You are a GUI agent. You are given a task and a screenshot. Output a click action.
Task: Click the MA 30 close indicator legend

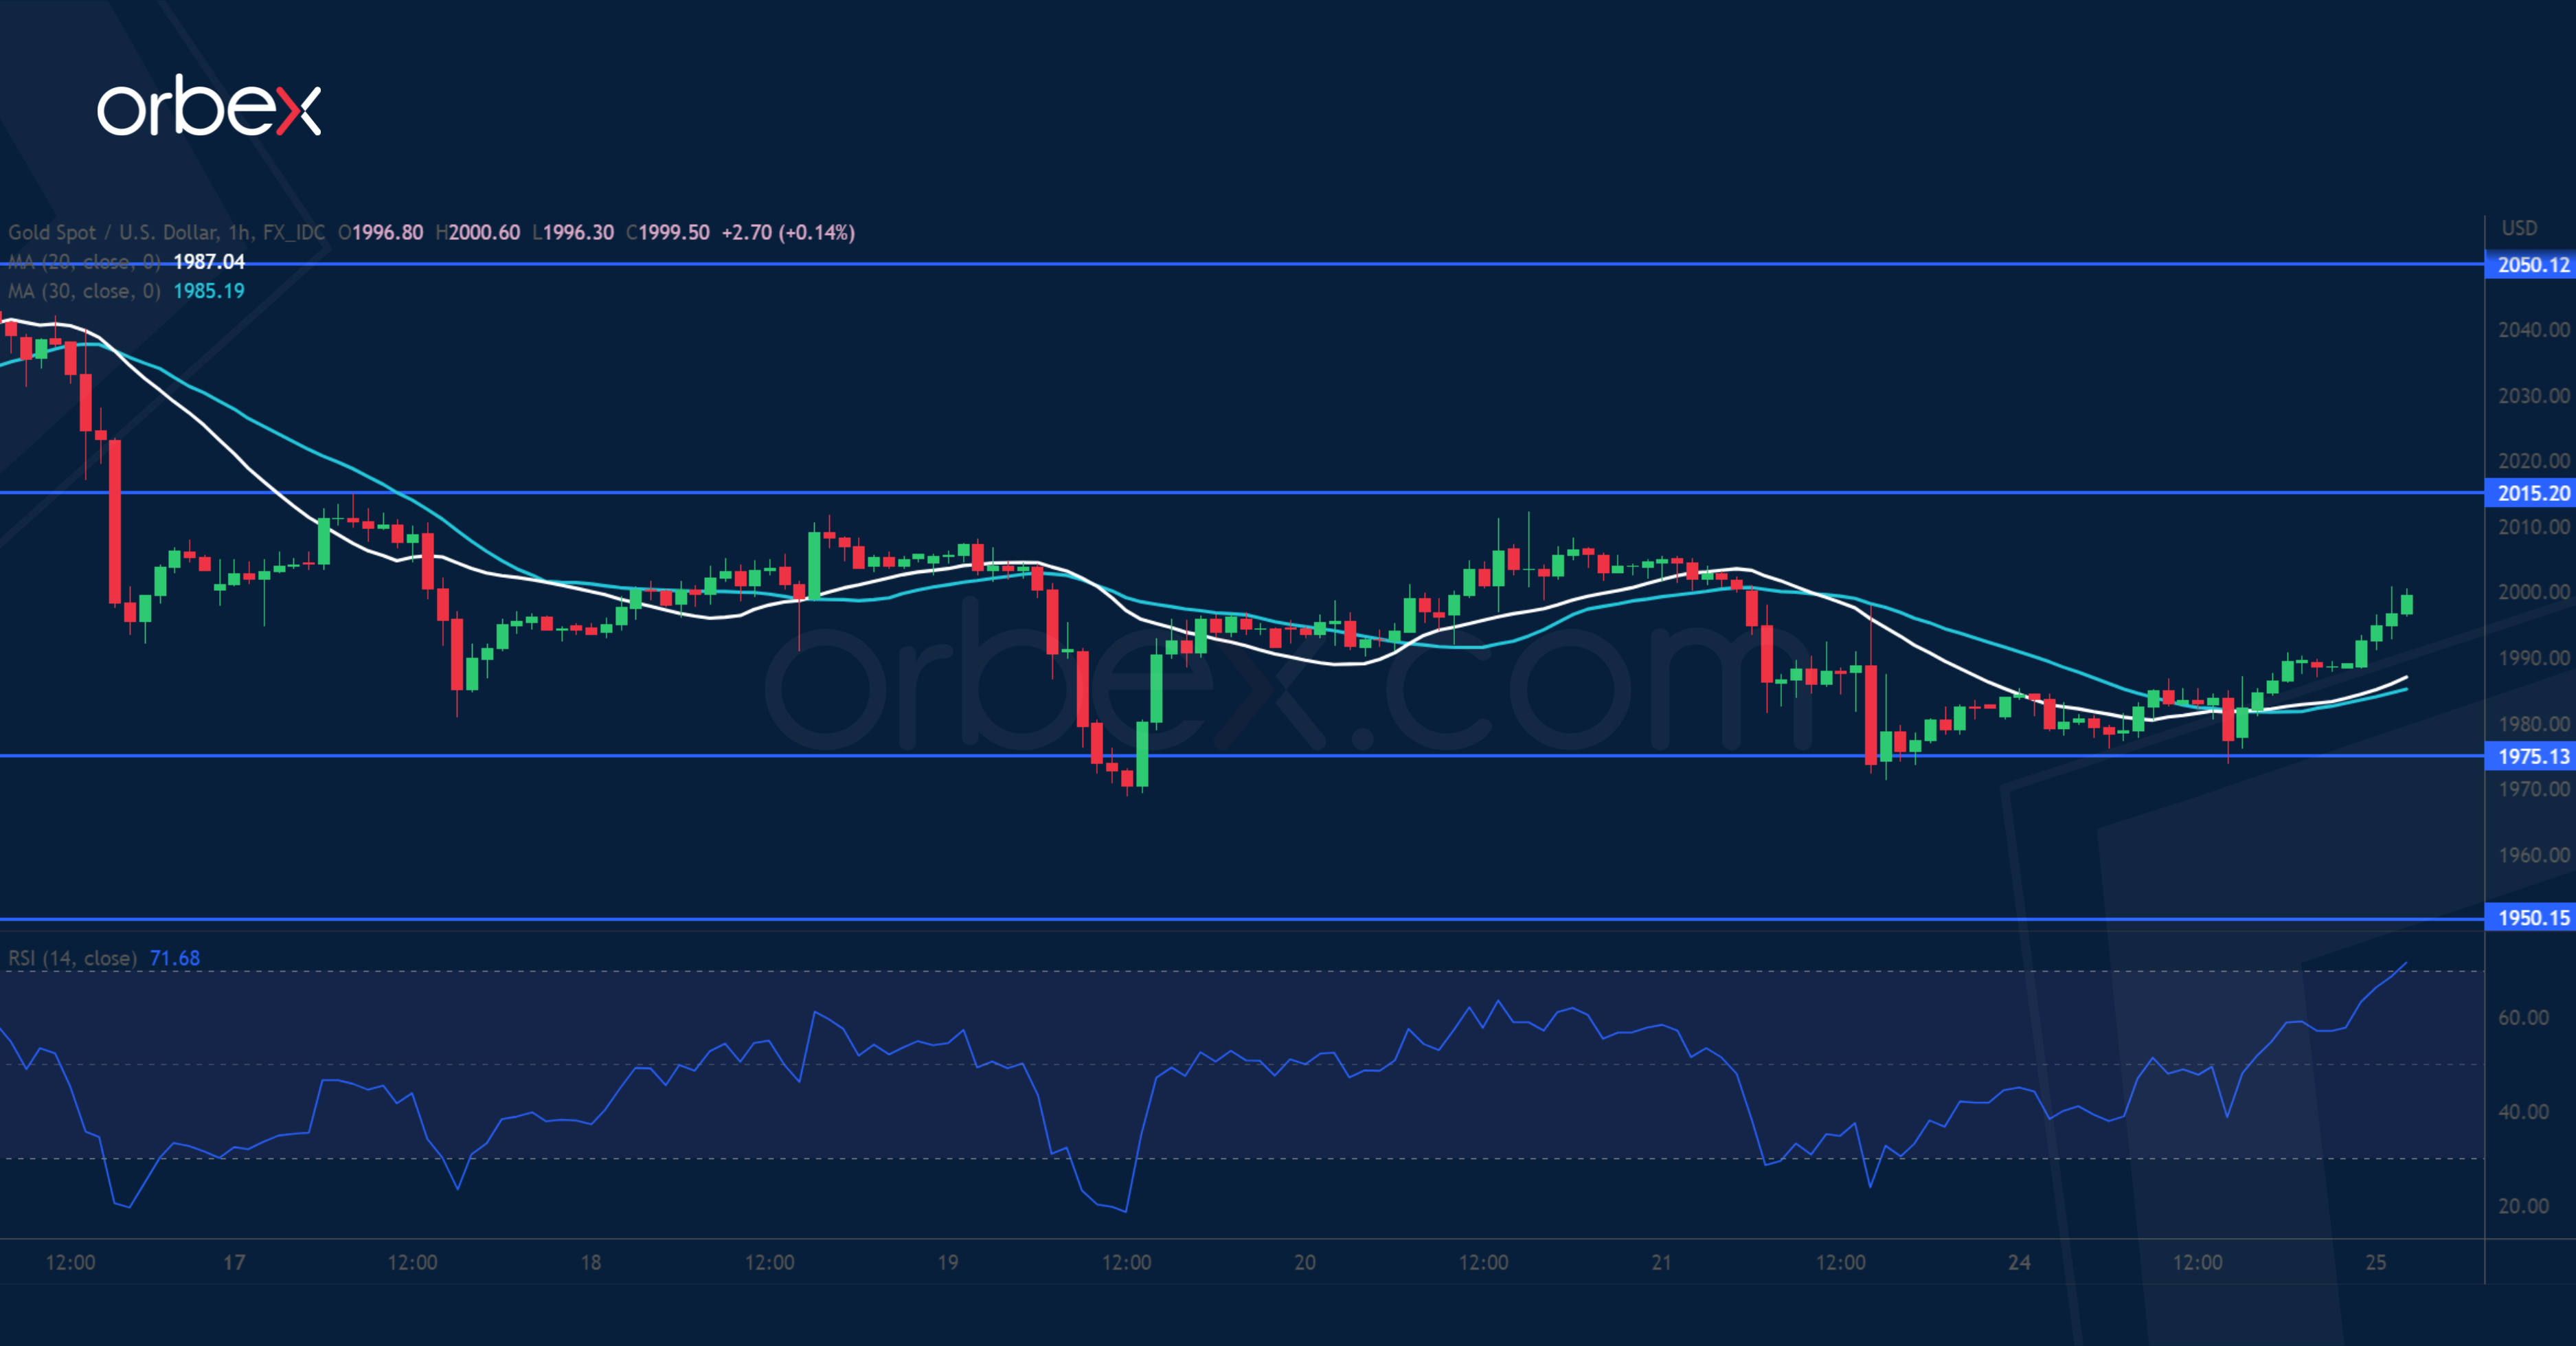pos(84,291)
